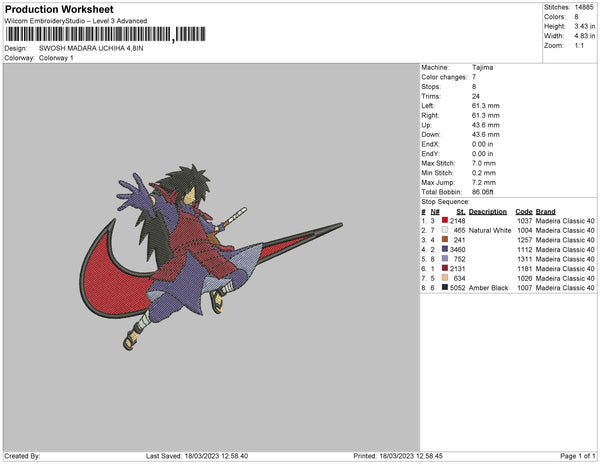Click the 'Code' column header
600x464 pixels.
tap(523, 212)
